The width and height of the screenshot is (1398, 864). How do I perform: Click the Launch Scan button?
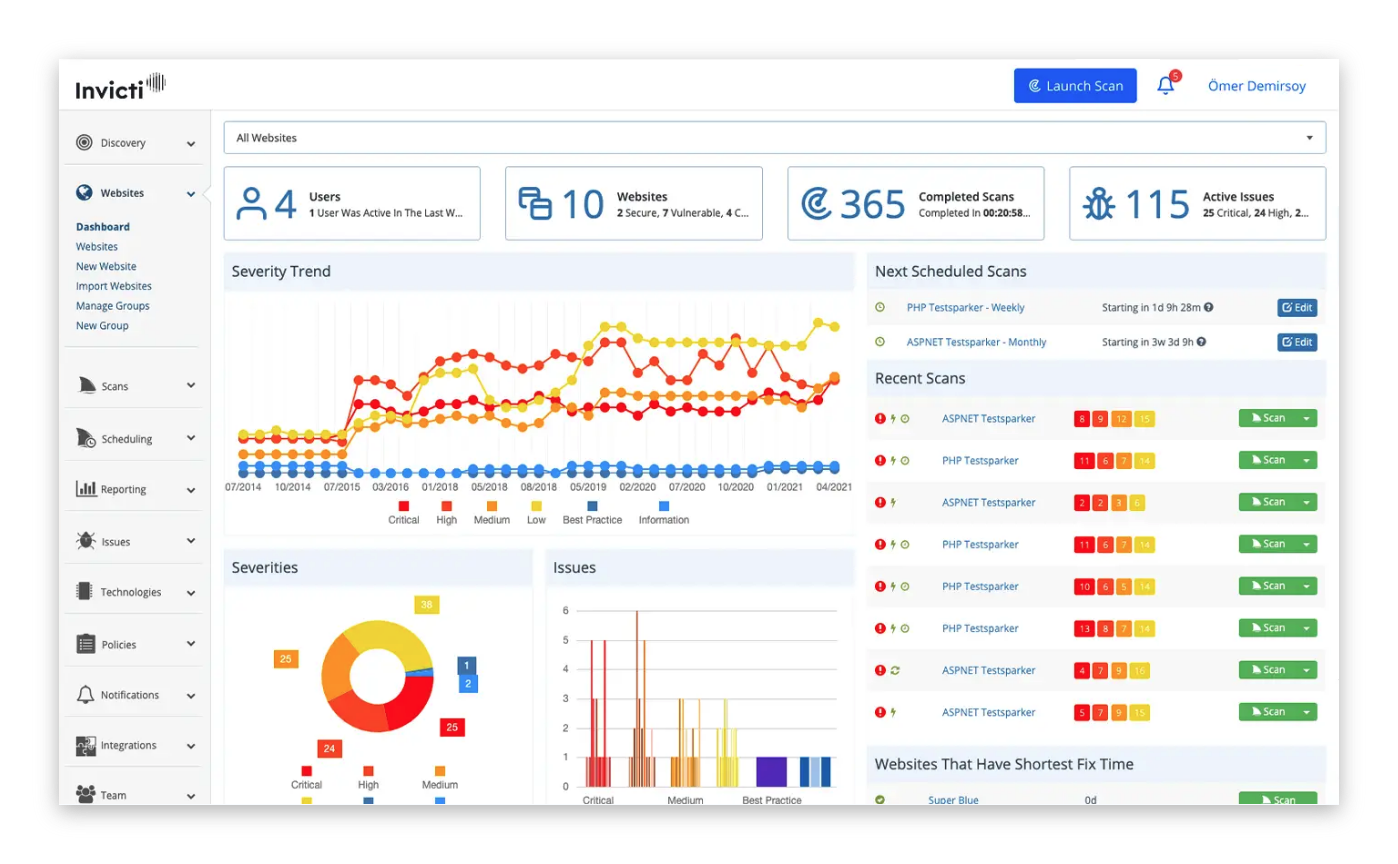tap(1075, 86)
